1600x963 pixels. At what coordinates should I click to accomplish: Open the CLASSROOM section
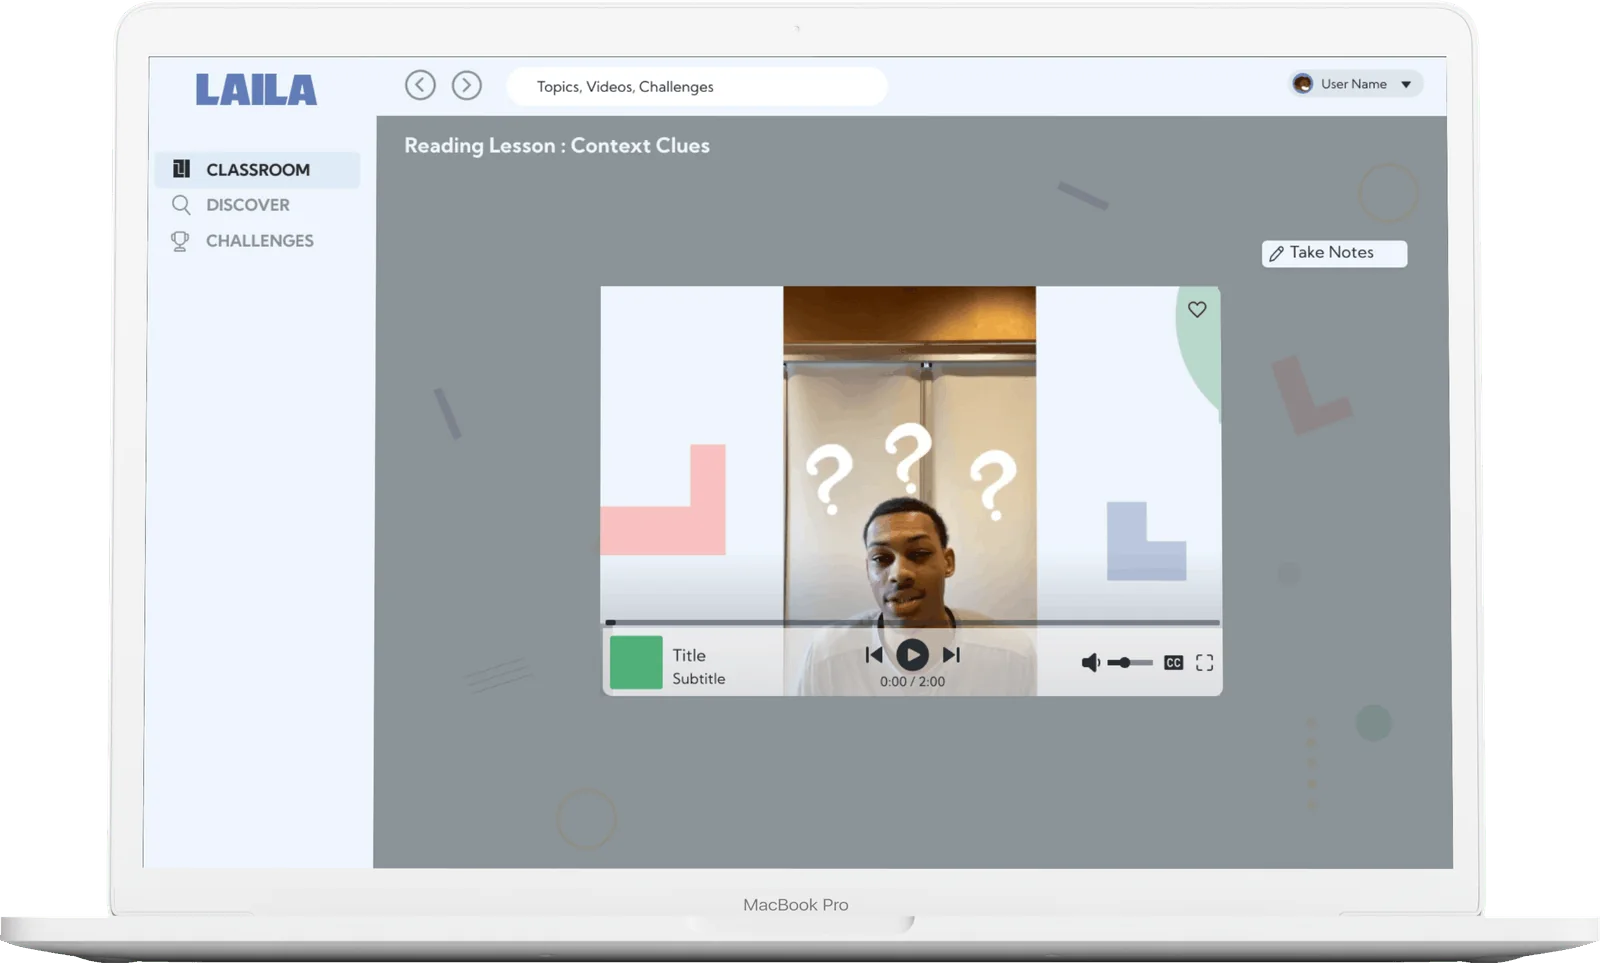coord(257,169)
